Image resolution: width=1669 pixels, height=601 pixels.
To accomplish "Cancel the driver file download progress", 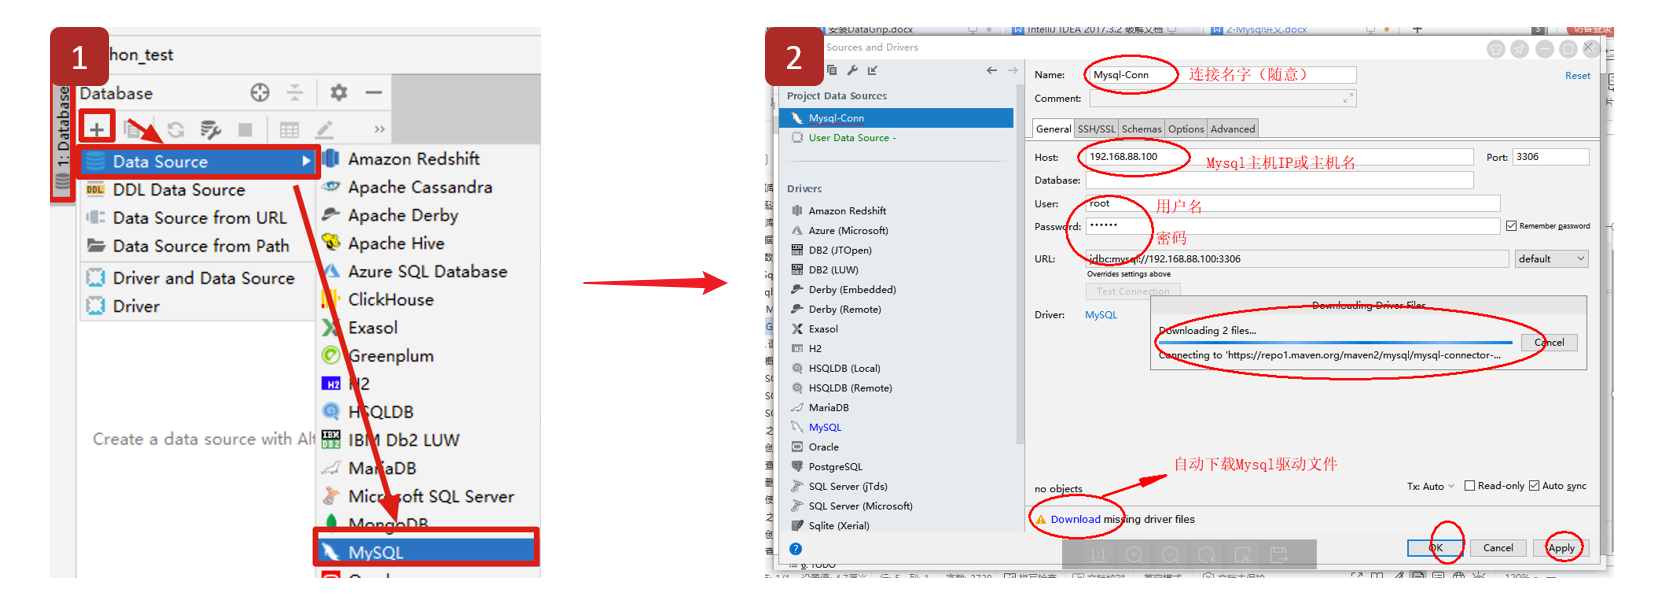I will [1549, 343].
